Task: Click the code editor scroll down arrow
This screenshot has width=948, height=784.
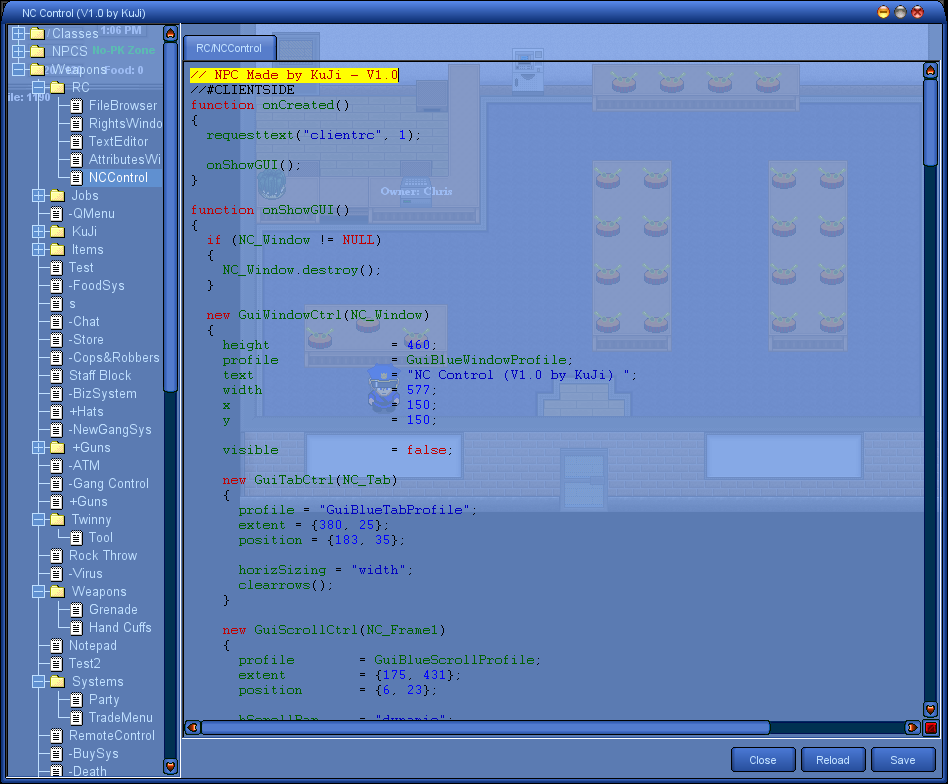Action: pos(930,709)
